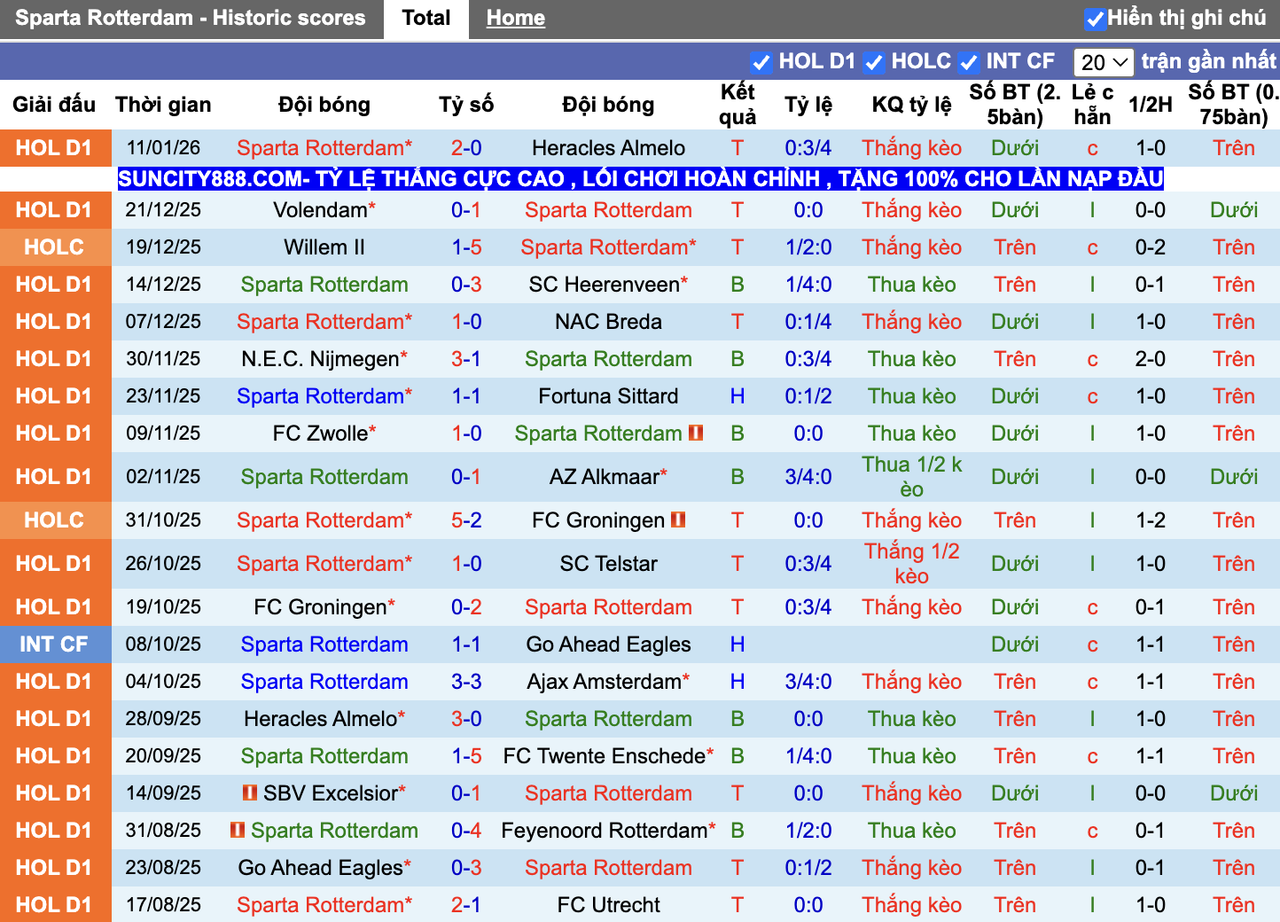Select the HOLC league badge on the Willem II row
This screenshot has width=1280, height=922.
[x=55, y=247]
